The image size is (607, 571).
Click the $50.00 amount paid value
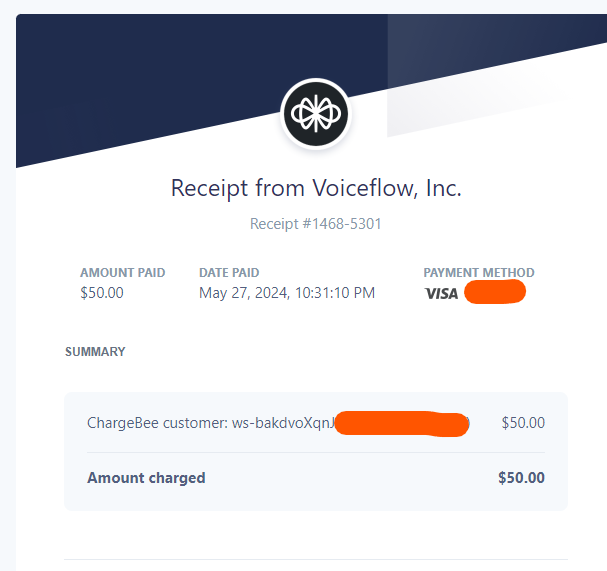102,293
